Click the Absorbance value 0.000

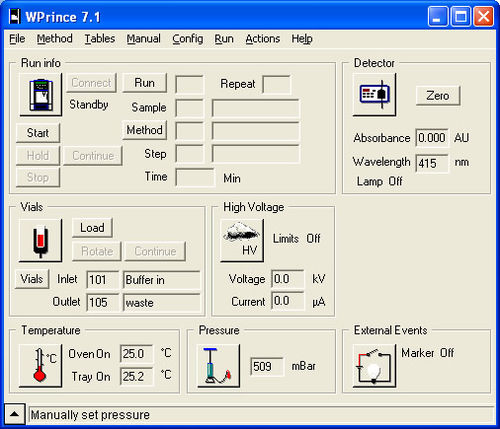coord(432,138)
